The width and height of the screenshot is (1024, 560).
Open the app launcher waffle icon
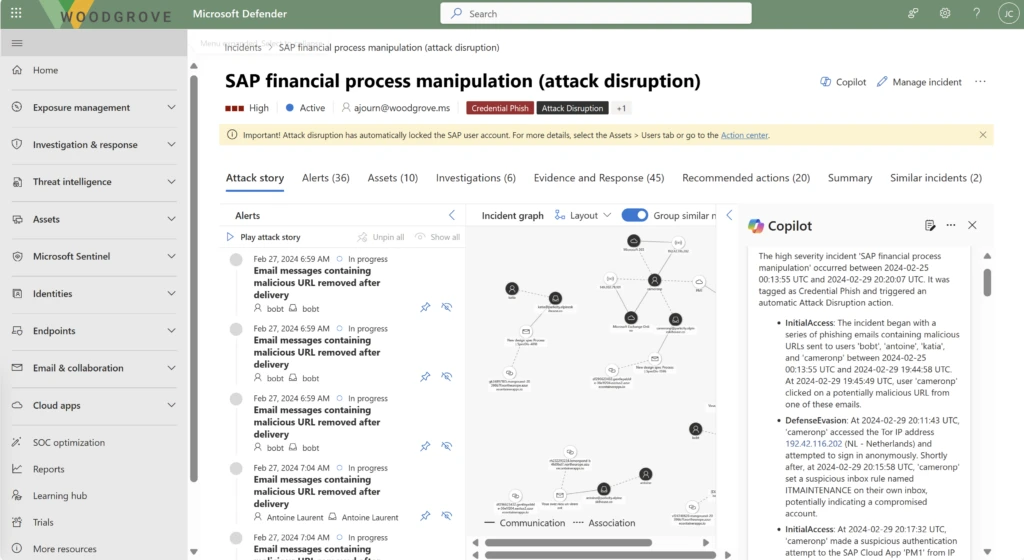(x=16, y=13)
